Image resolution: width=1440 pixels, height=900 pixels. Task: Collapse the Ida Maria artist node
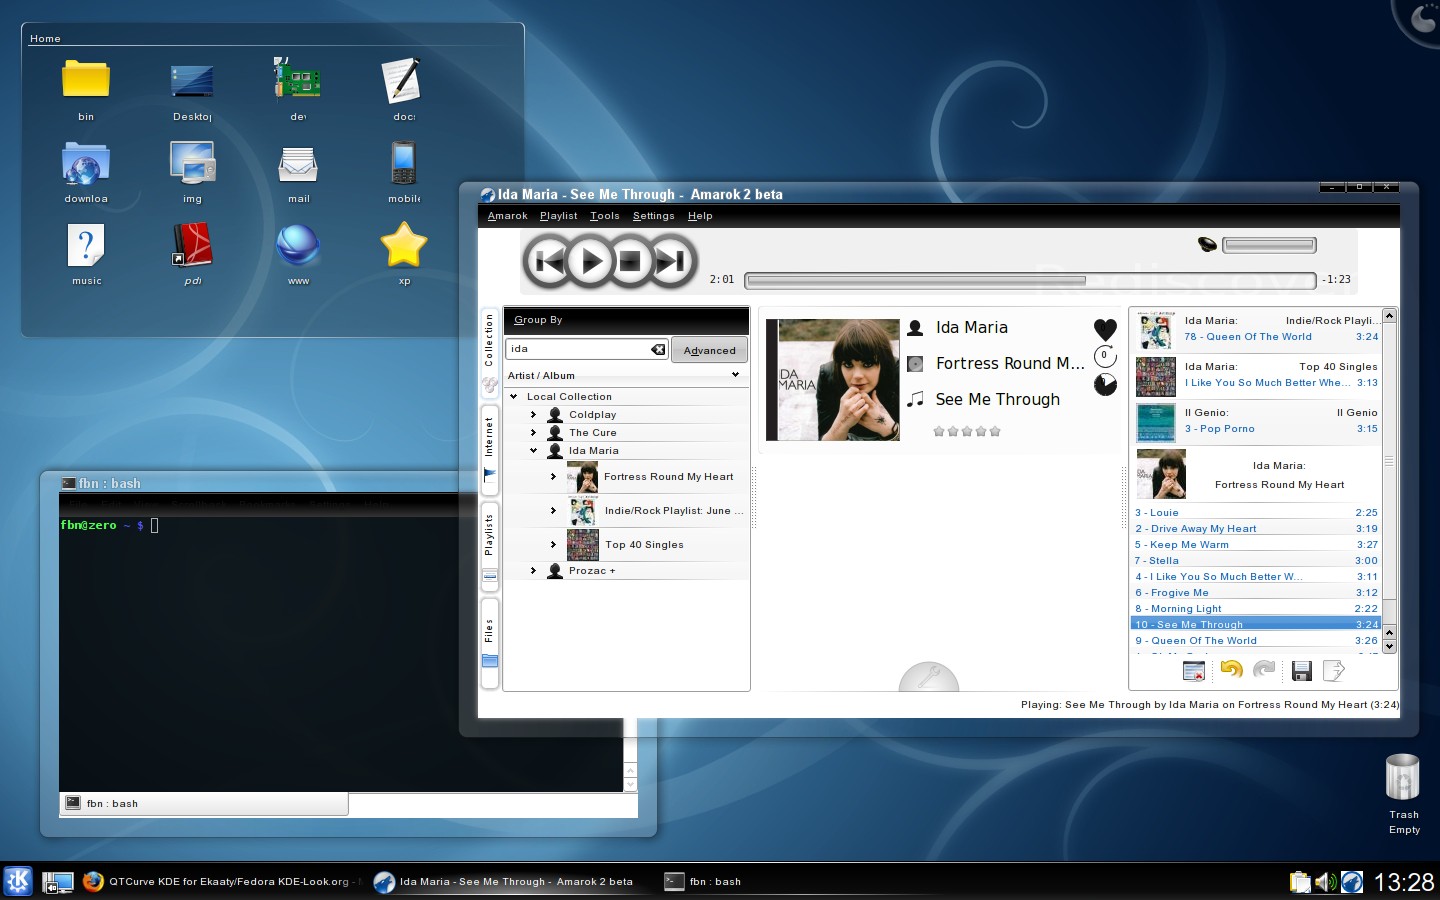click(534, 451)
